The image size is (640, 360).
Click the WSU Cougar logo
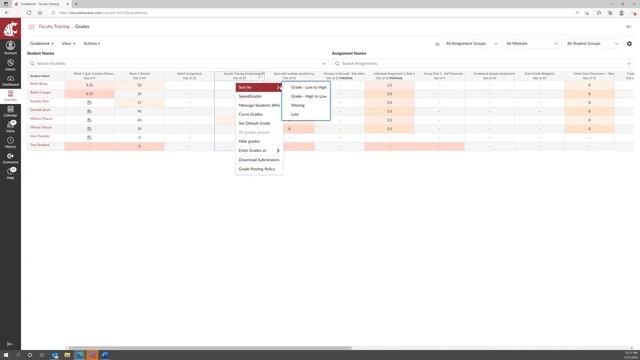[10, 29]
